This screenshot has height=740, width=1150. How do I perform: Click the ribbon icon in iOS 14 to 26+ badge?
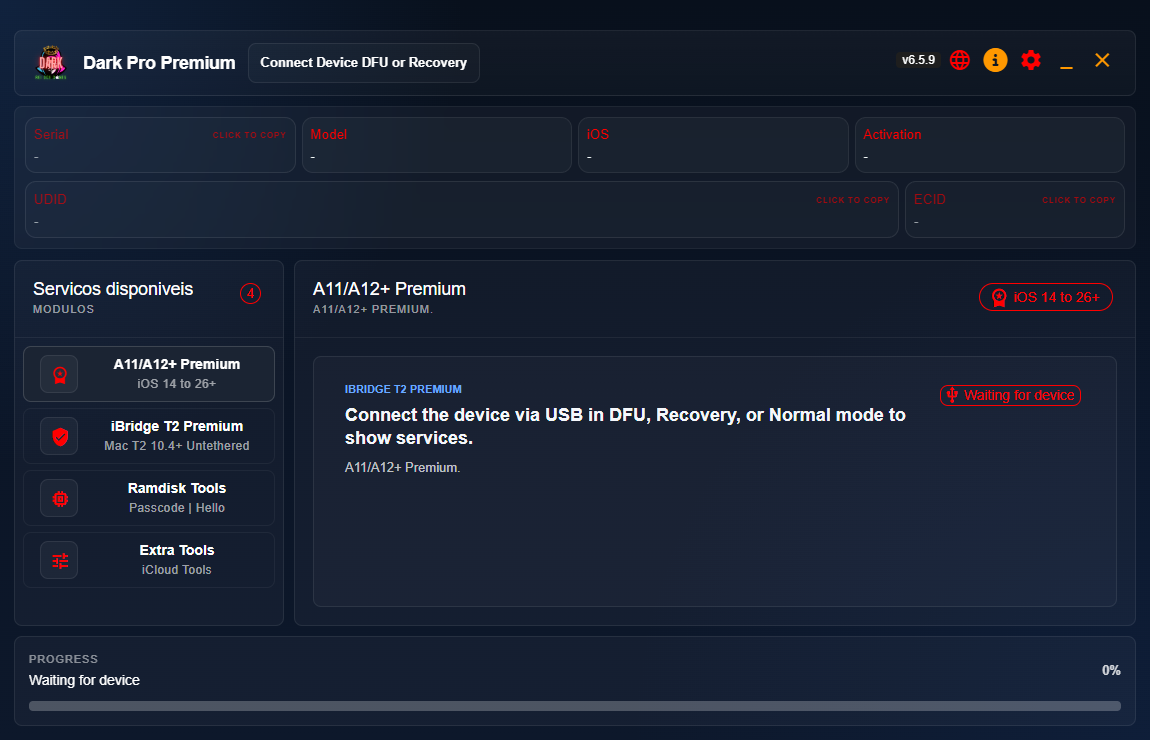(999, 297)
